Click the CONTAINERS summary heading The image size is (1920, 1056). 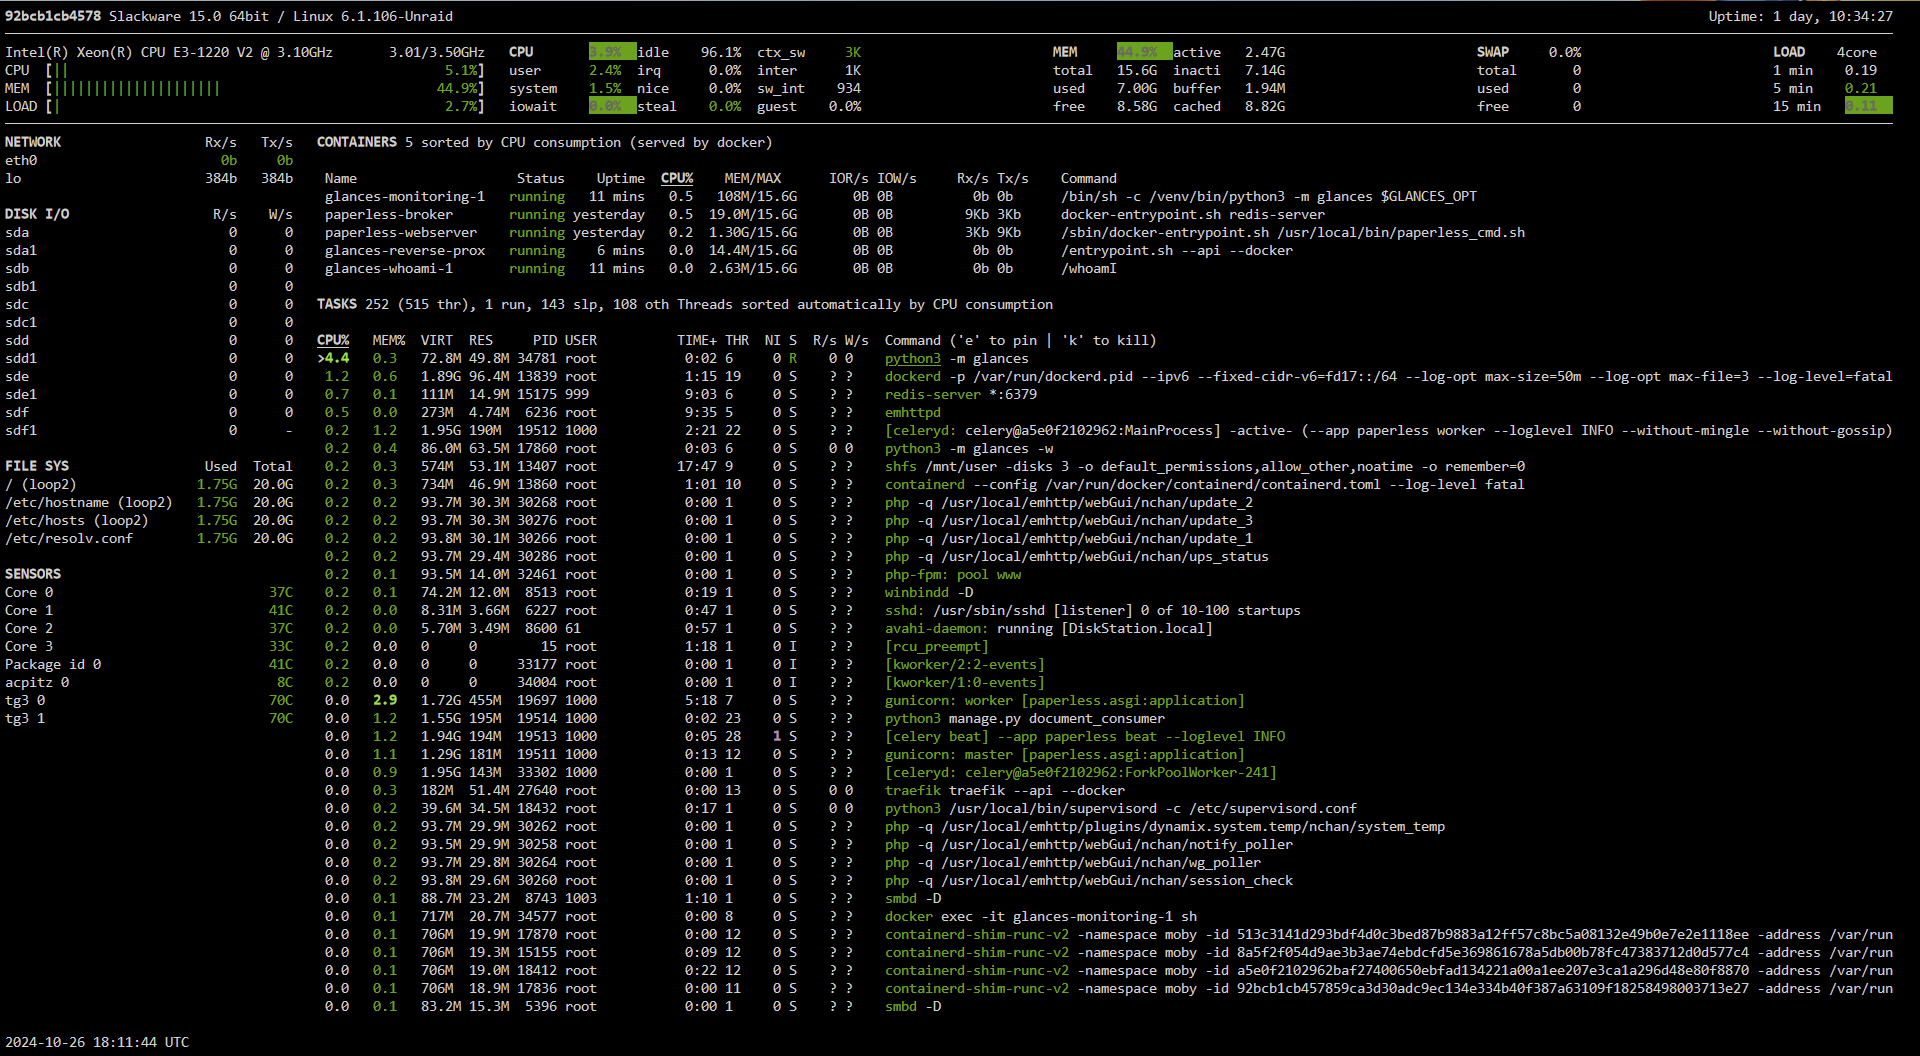click(x=545, y=142)
